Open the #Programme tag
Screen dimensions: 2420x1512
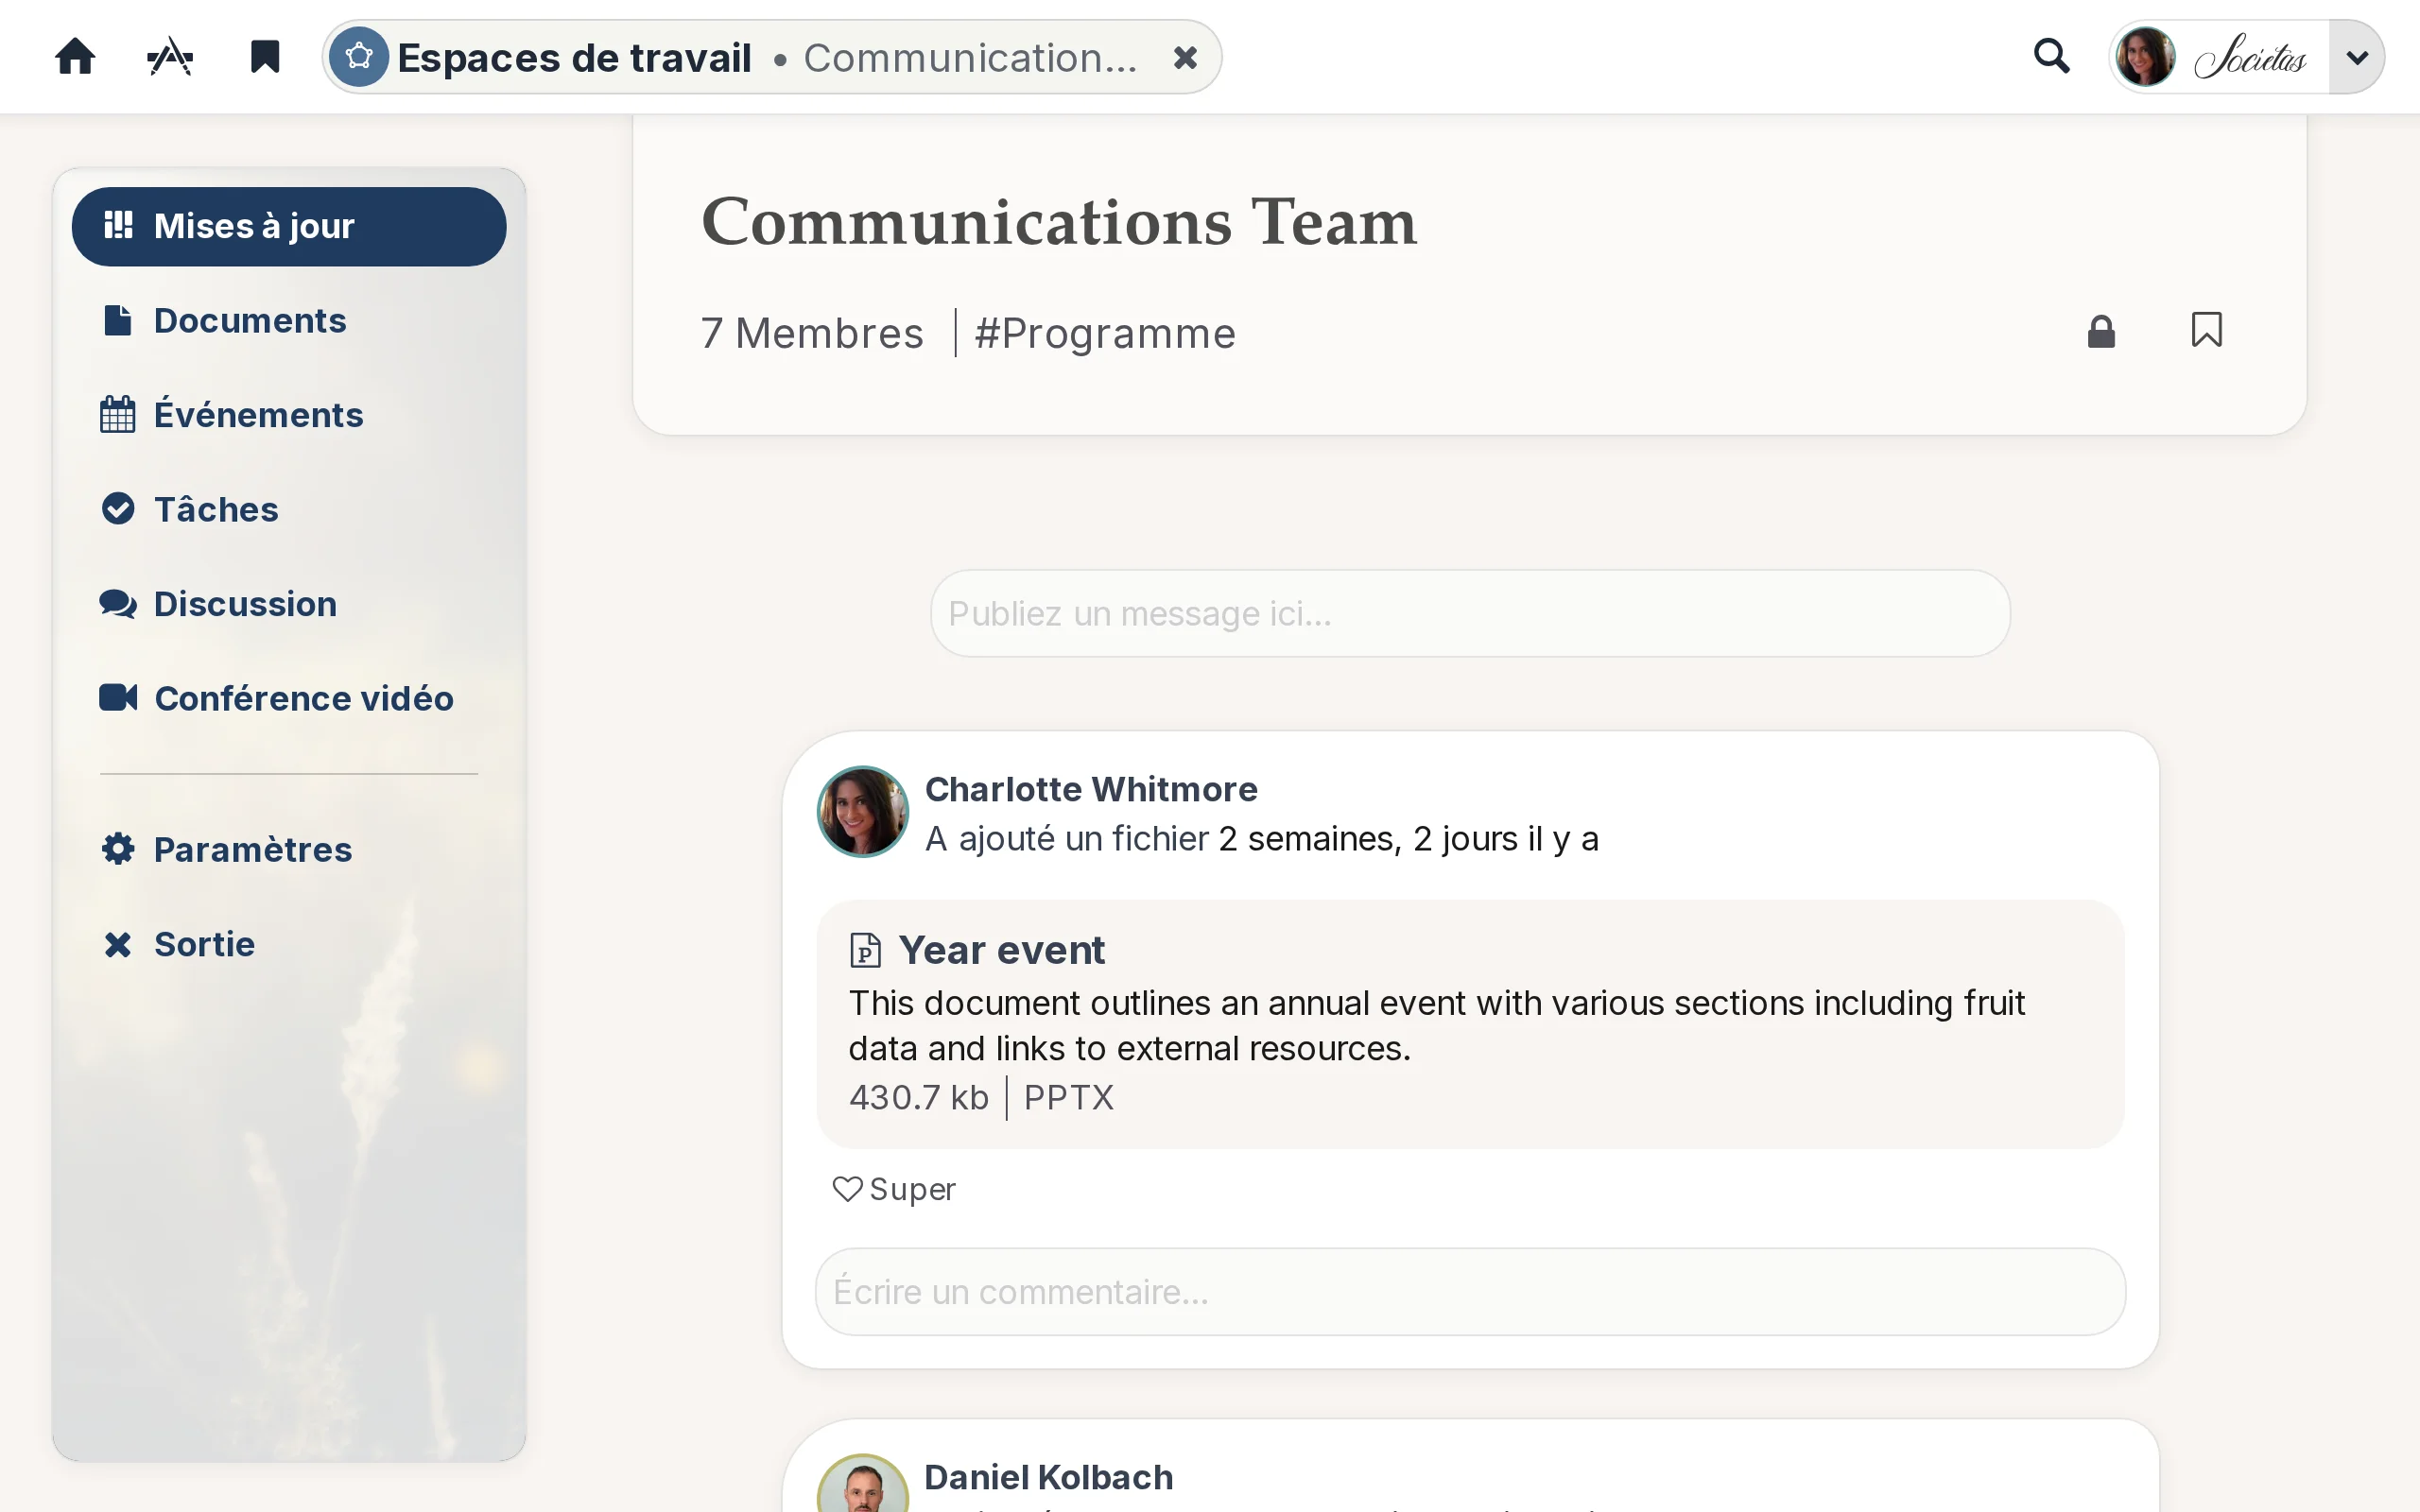(x=1105, y=333)
